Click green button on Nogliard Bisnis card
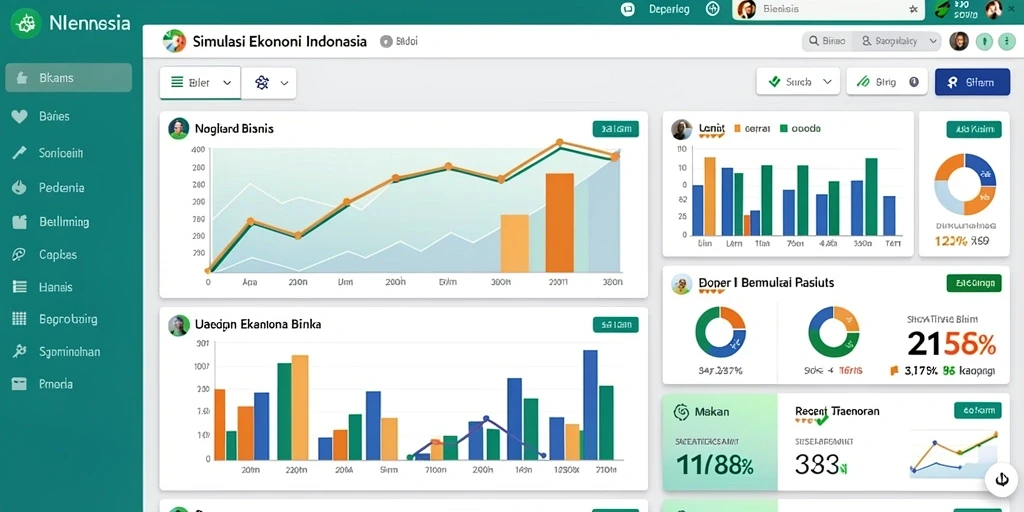 point(615,129)
